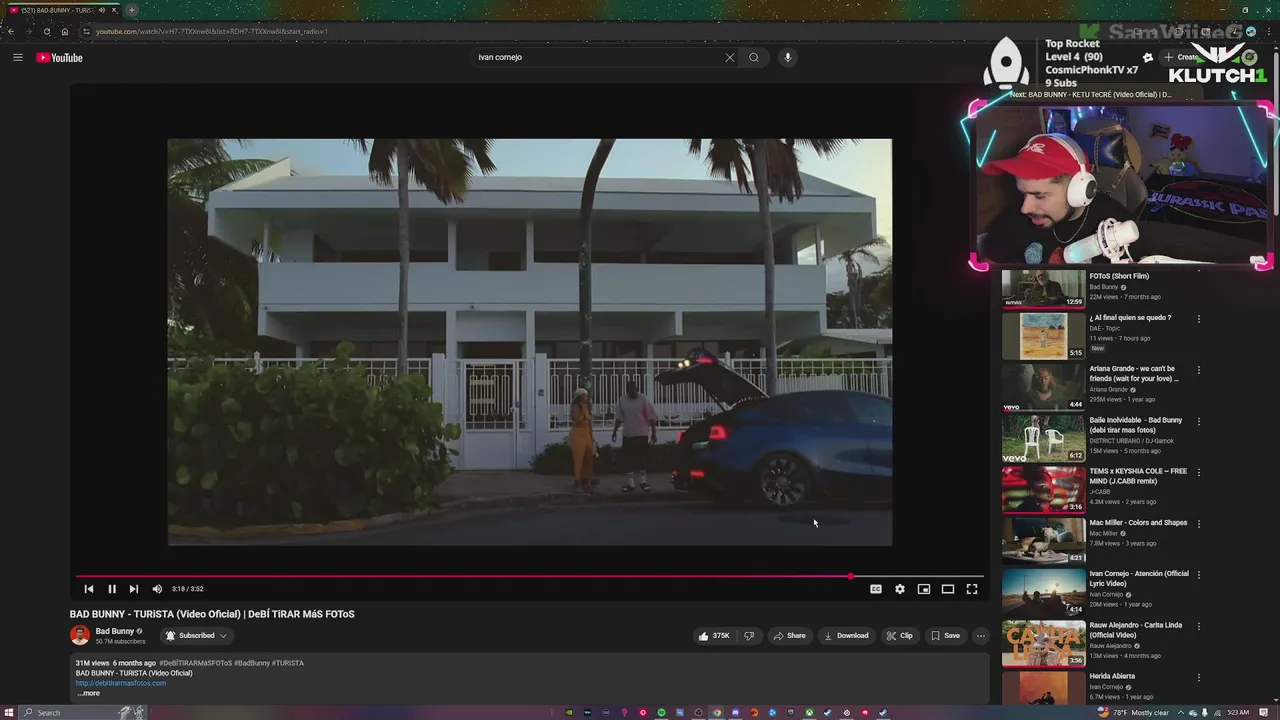Mute the tab using the tab audio icon
Screen dimensions: 1280x720
(101, 10)
